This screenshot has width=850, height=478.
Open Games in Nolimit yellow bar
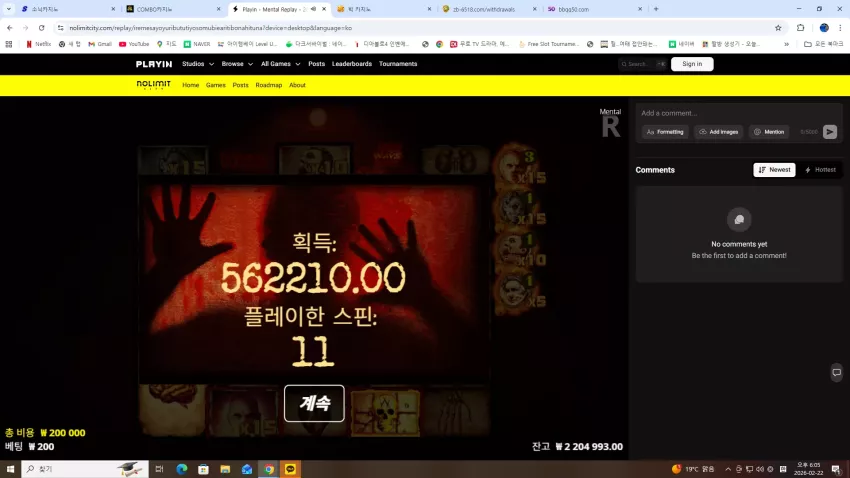point(215,85)
